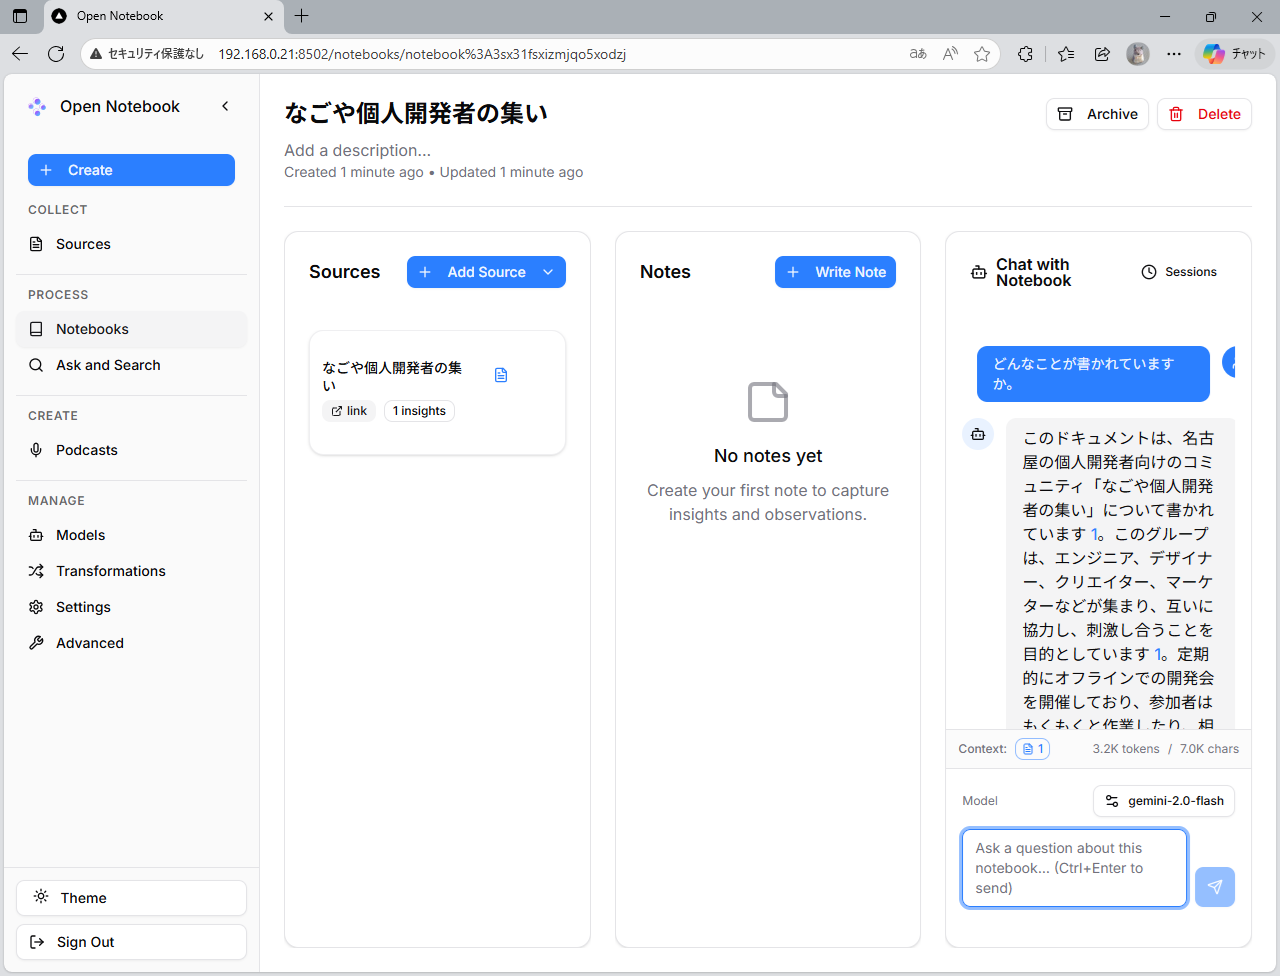Image resolution: width=1280 pixels, height=976 pixels.
Task: Click the notebook title なごや個人開発者の集い heading
Action: [416, 113]
